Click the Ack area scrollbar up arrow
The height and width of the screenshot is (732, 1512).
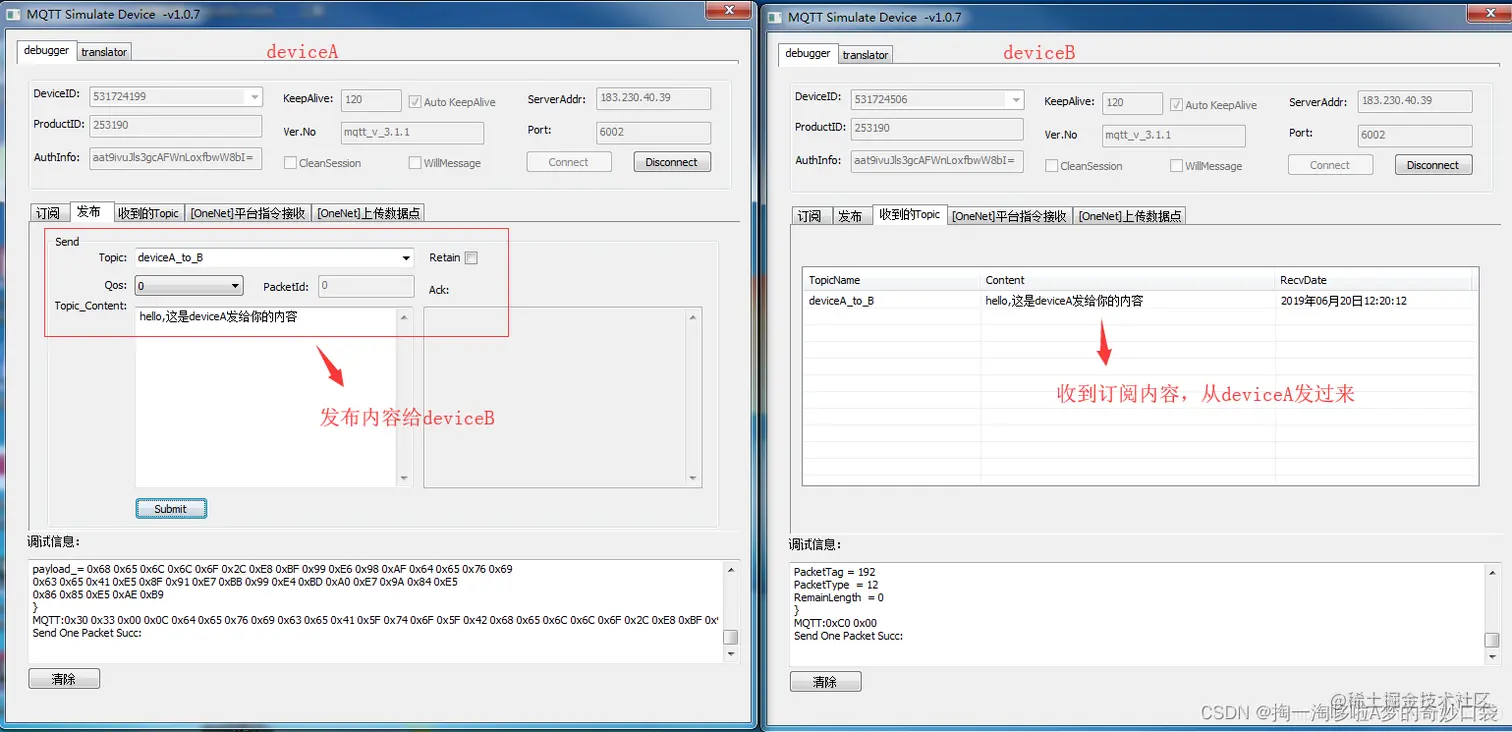tap(693, 317)
